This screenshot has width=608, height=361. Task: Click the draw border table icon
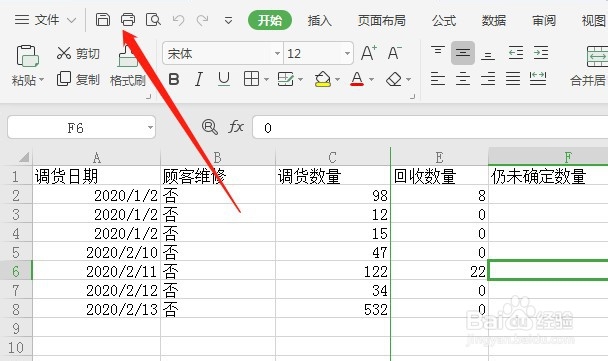point(286,79)
